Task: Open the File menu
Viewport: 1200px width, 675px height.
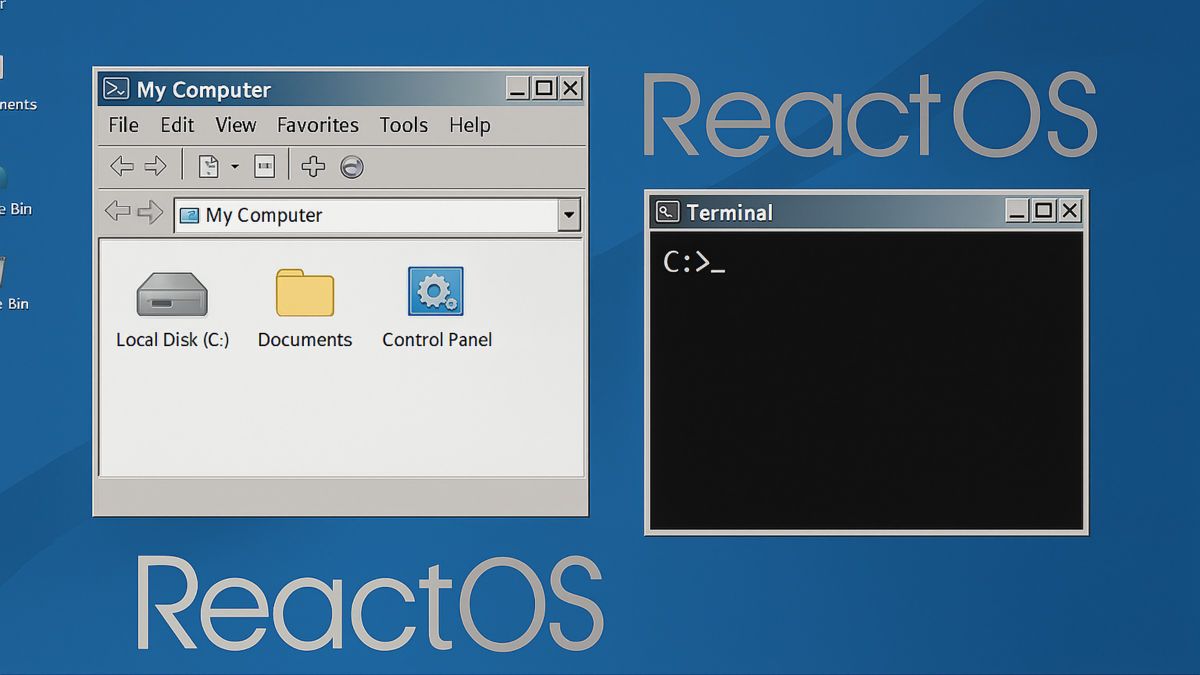Action: click(123, 125)
